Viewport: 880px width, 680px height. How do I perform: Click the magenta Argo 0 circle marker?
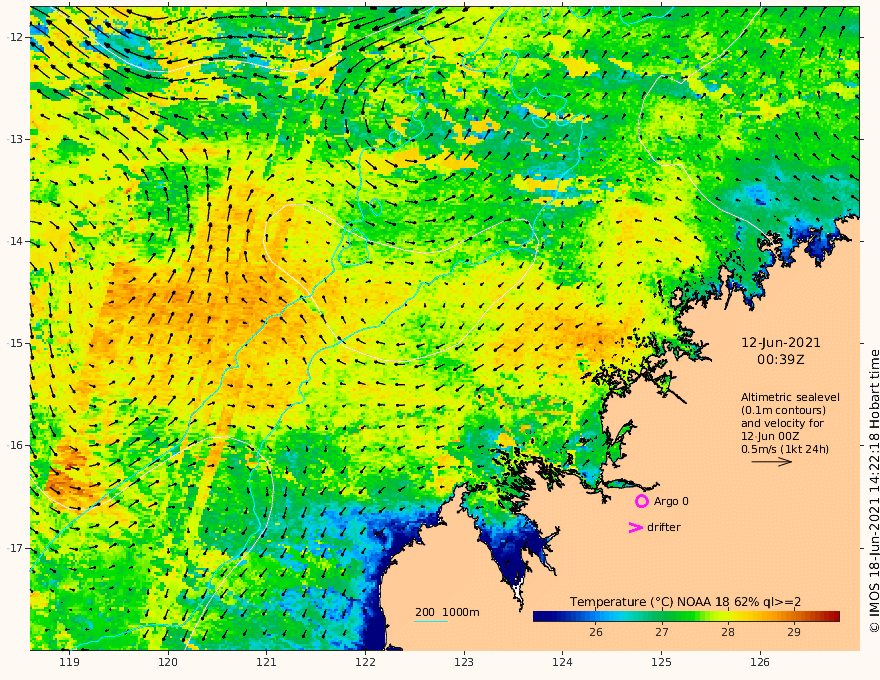coord(641,501)
